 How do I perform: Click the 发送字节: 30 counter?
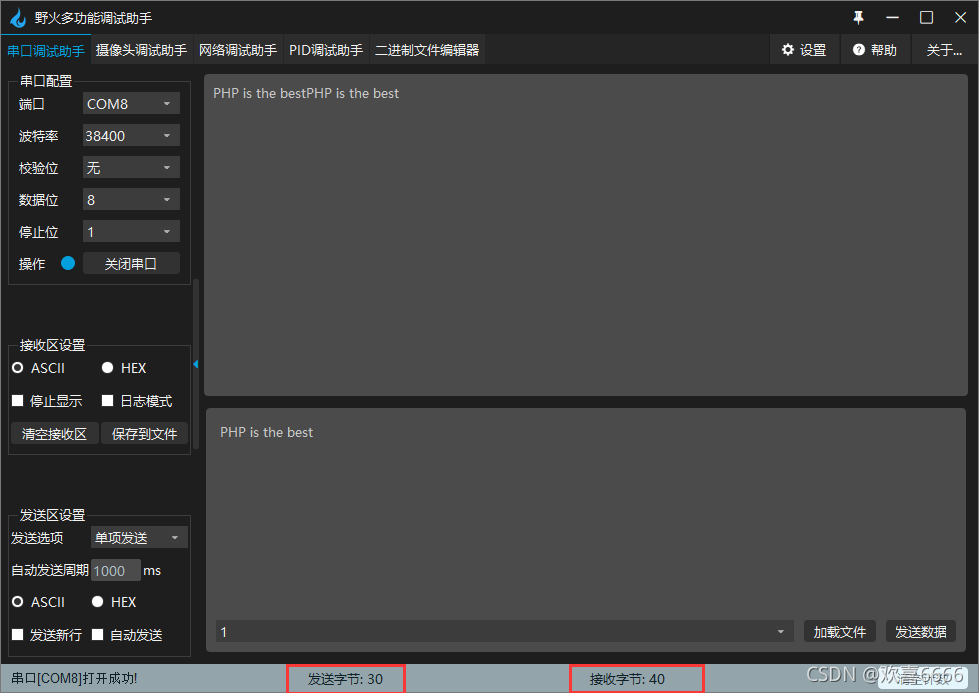click(345, 679)
